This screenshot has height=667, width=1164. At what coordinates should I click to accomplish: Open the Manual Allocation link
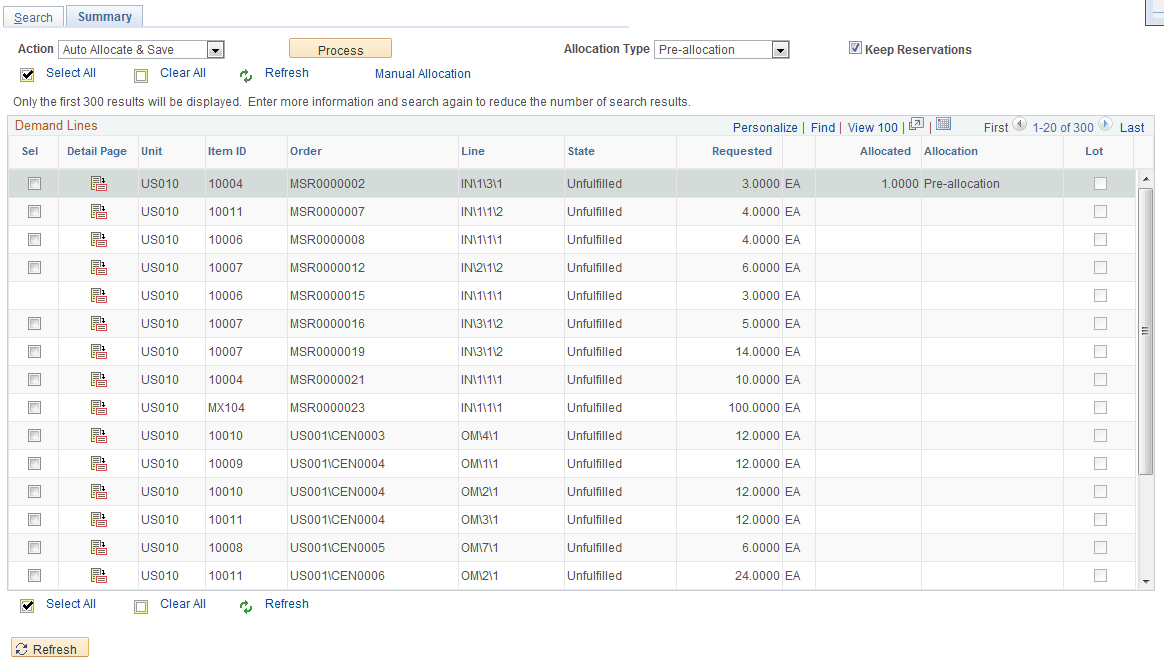tap(422, 74)
